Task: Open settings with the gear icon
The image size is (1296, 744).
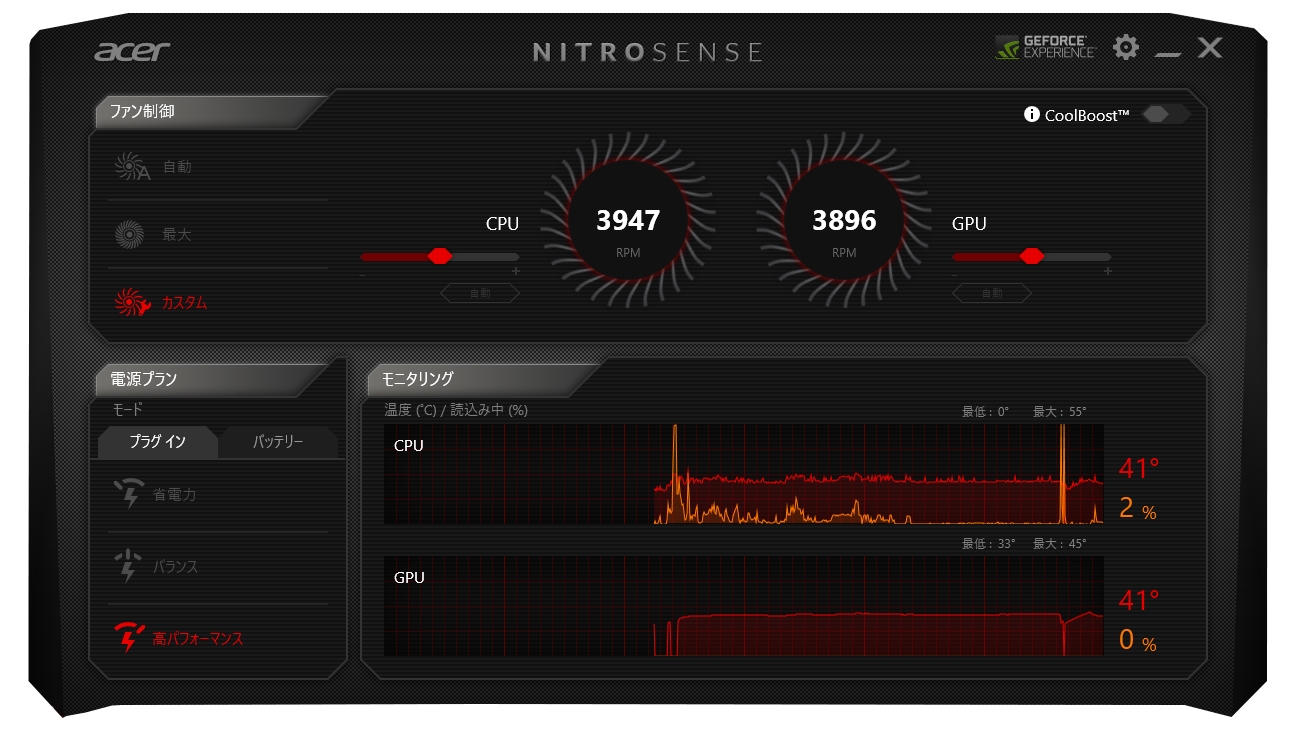Action: point(1126,47)
